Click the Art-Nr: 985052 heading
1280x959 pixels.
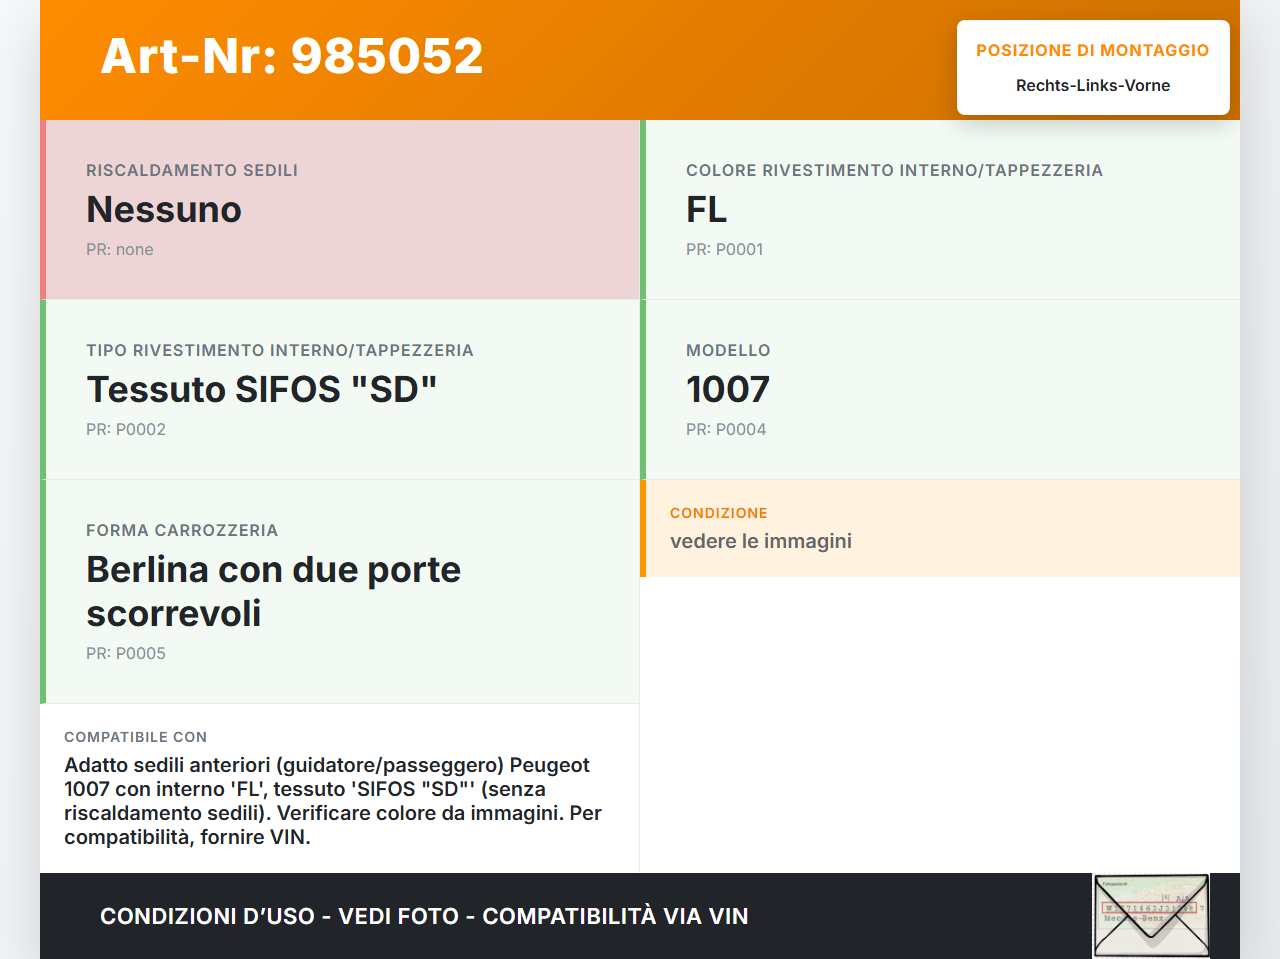[x=291, y=56]
